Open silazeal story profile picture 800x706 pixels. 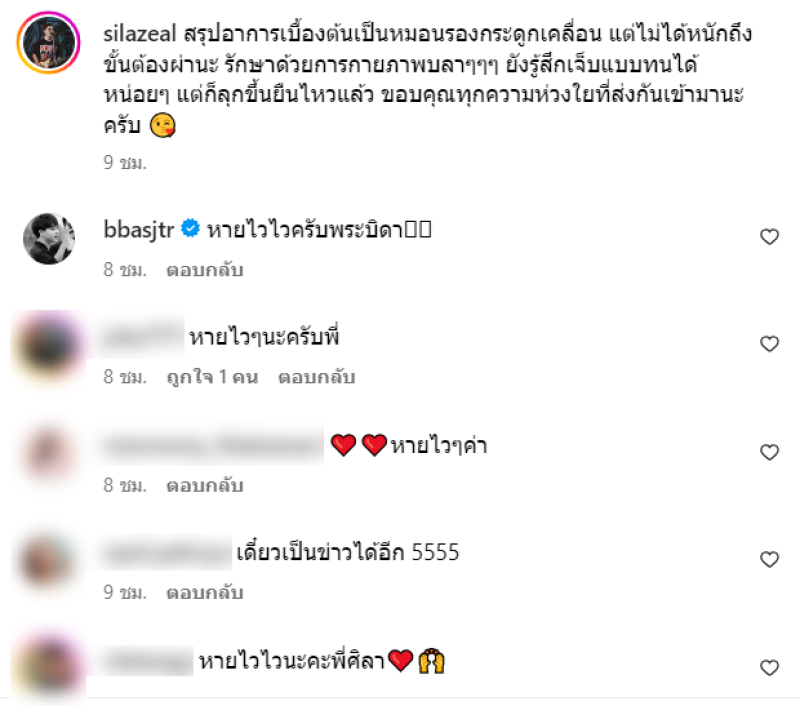click(48, 43)
